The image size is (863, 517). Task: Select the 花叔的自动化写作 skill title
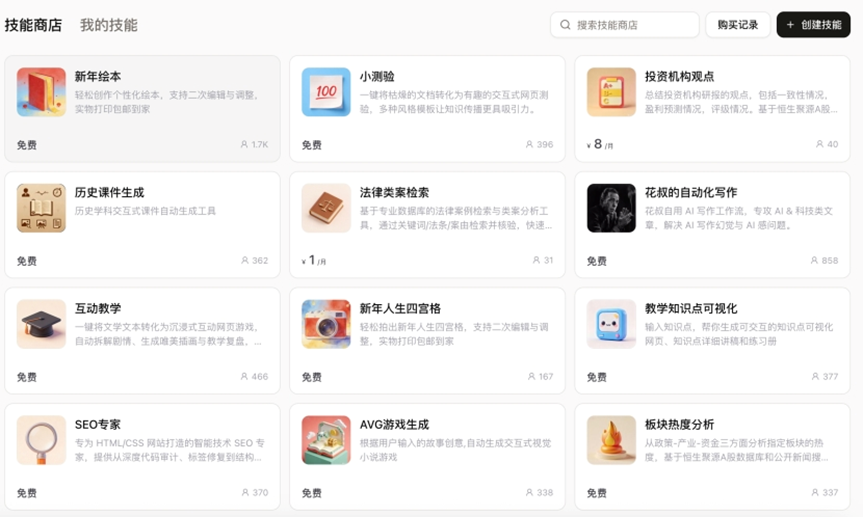[691, 193]
